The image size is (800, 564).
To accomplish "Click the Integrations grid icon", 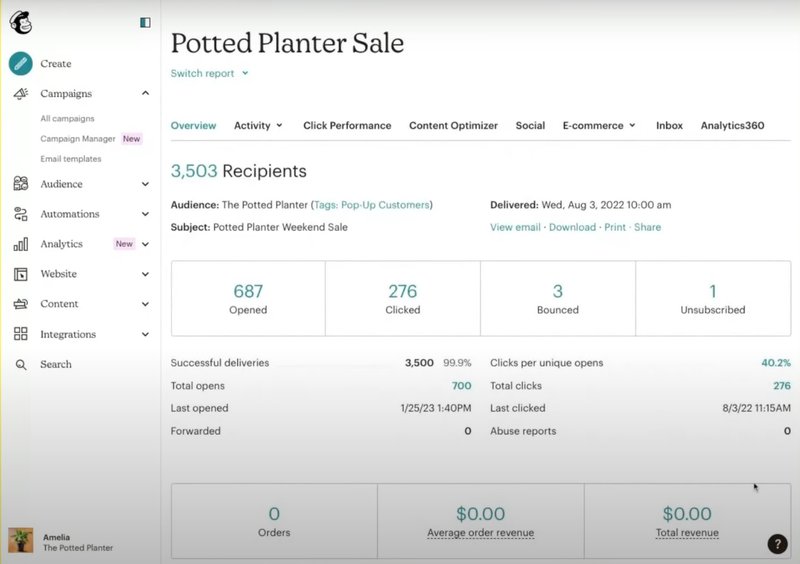I will coord(21,334).
